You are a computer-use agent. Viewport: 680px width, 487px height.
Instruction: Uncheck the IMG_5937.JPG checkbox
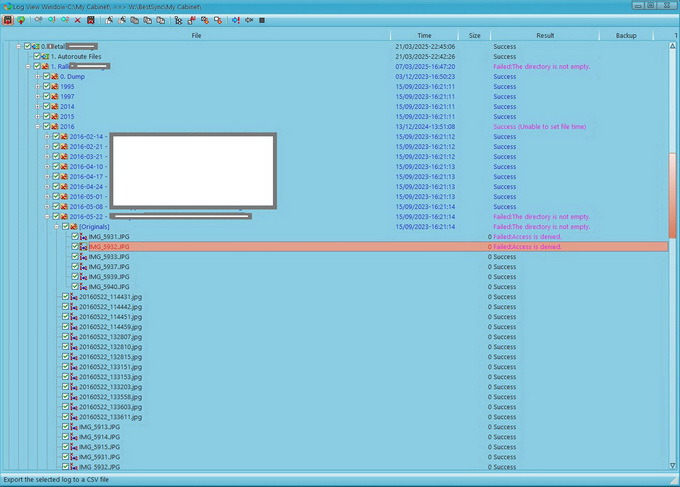pyautogui.click(x=75, y=267)
